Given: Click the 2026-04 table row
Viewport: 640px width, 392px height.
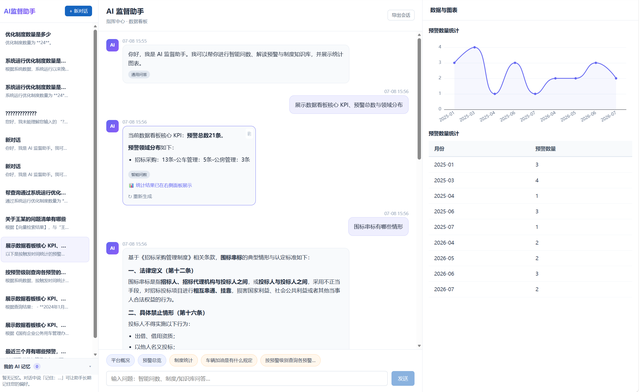Looking at the screenshot, I should pyautogui.click(x=530, y=243).
